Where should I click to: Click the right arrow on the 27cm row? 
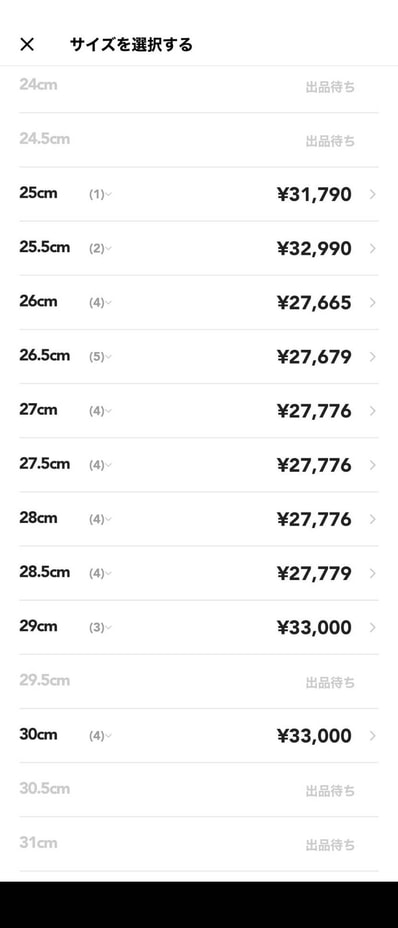pyautogui.click(x=373, y=411)
